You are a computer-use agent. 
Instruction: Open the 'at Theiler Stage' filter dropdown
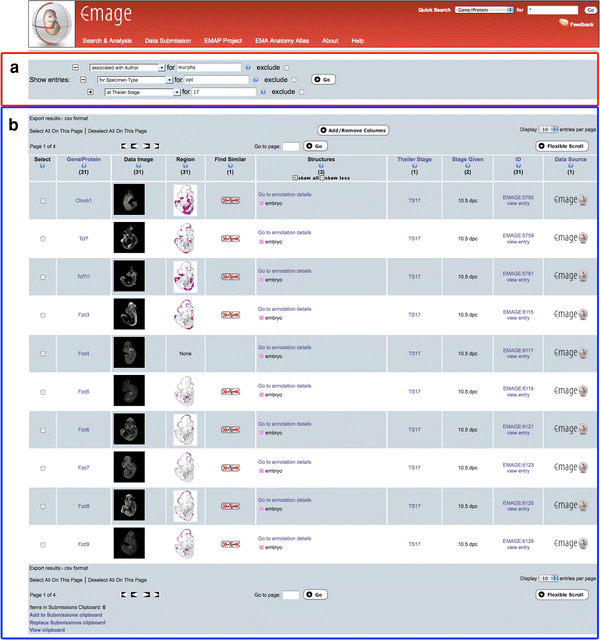coord(140,92)
